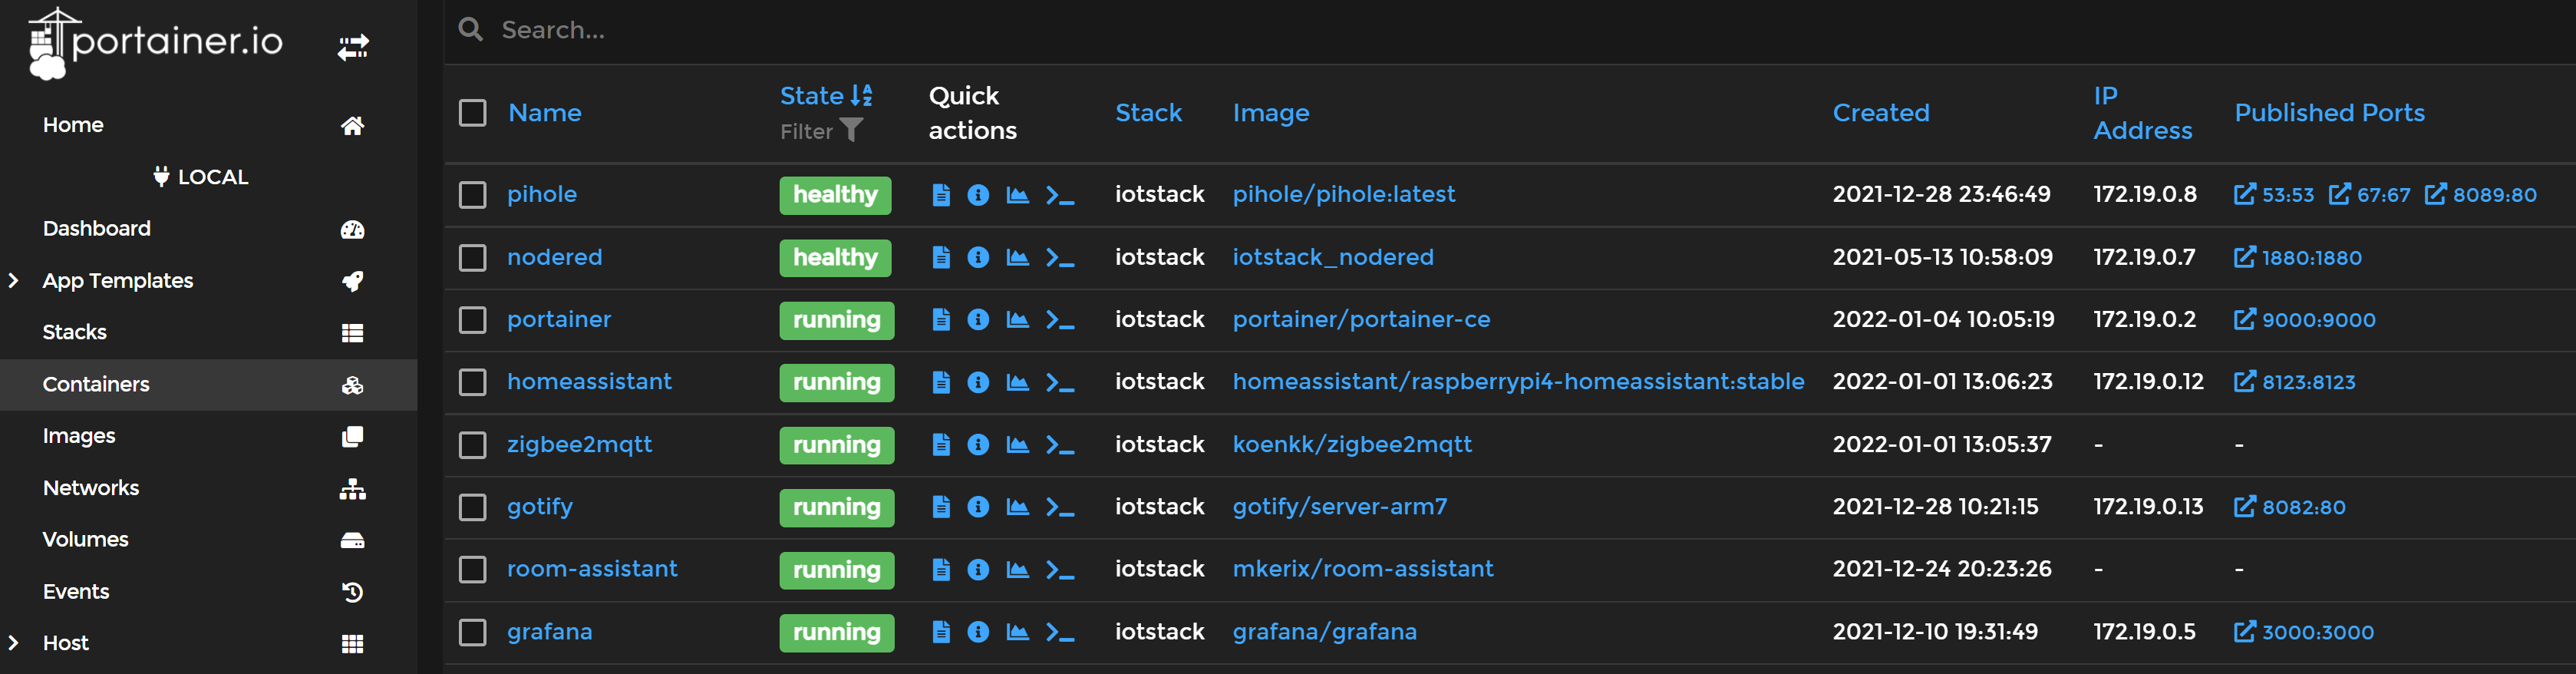View stats chart icon for room-assistant
The width and height of the screenshot is (2576, 674).
(1017, 569)
